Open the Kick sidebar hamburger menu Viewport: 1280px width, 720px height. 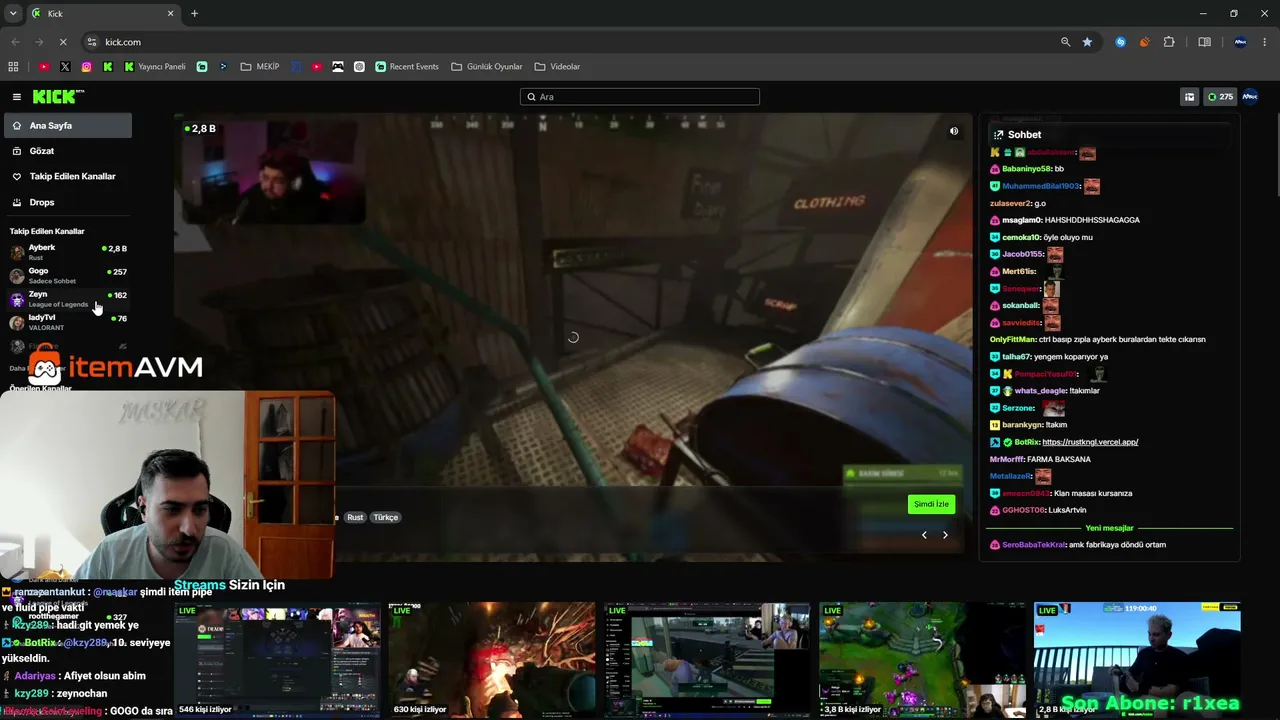17,97
